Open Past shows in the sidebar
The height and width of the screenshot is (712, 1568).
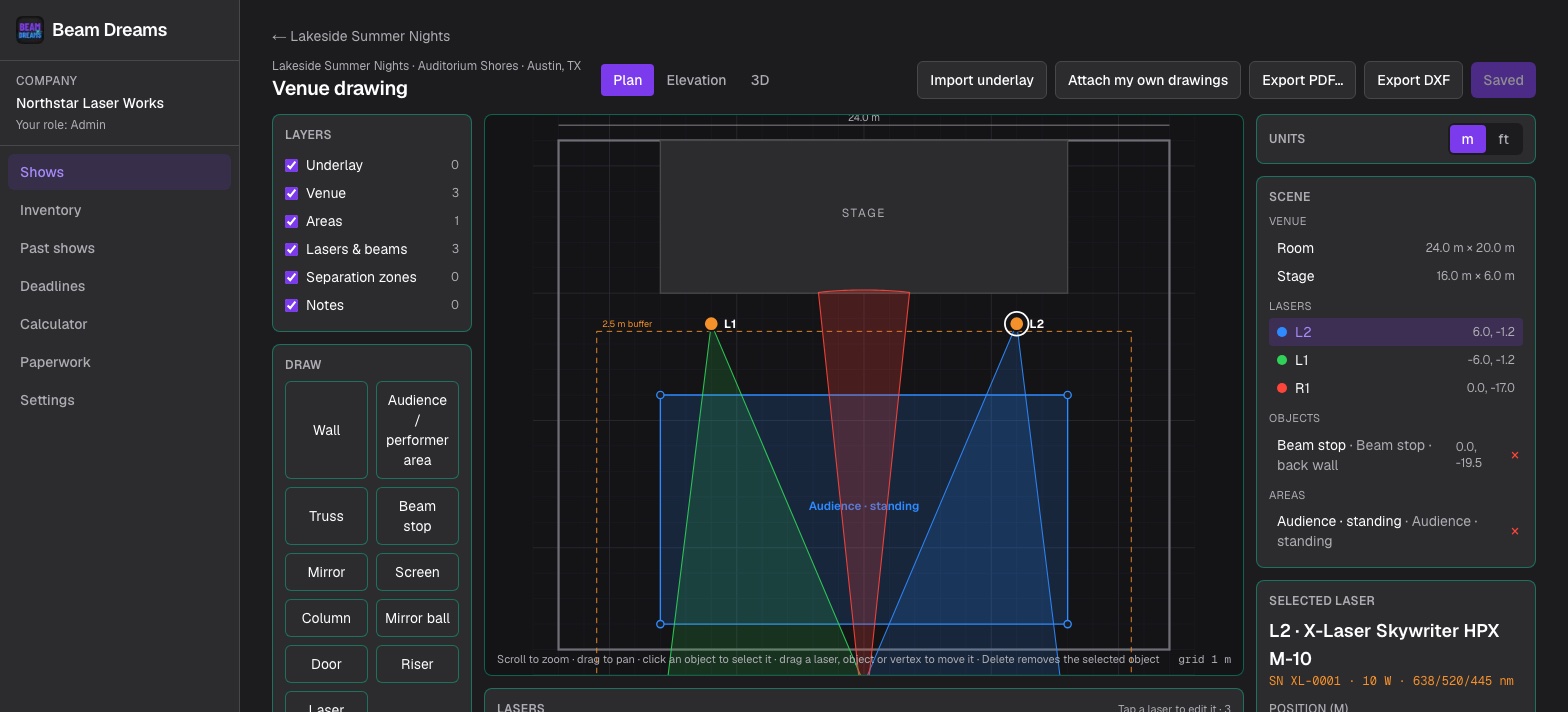(x=119, y=248)
